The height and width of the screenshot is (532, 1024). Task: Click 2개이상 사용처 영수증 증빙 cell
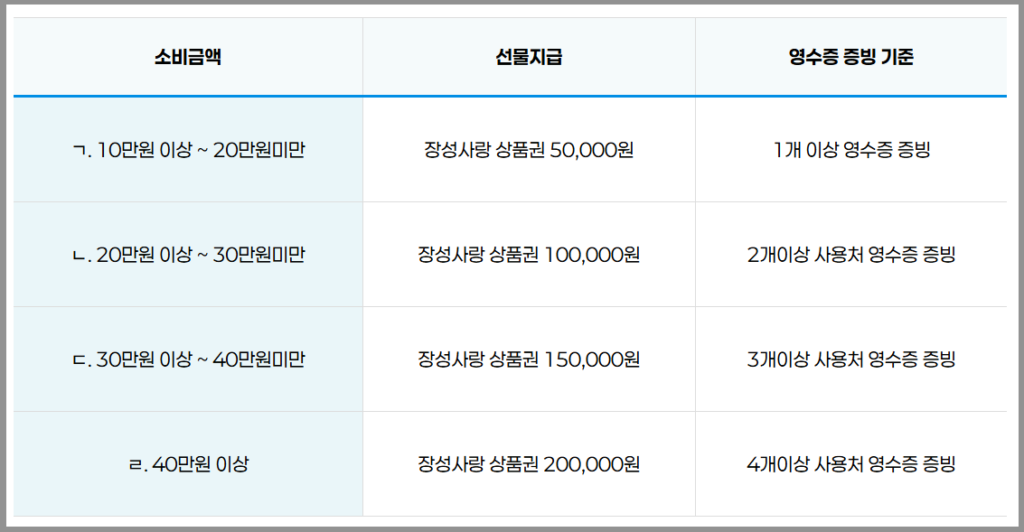click(x=851, y=255)
